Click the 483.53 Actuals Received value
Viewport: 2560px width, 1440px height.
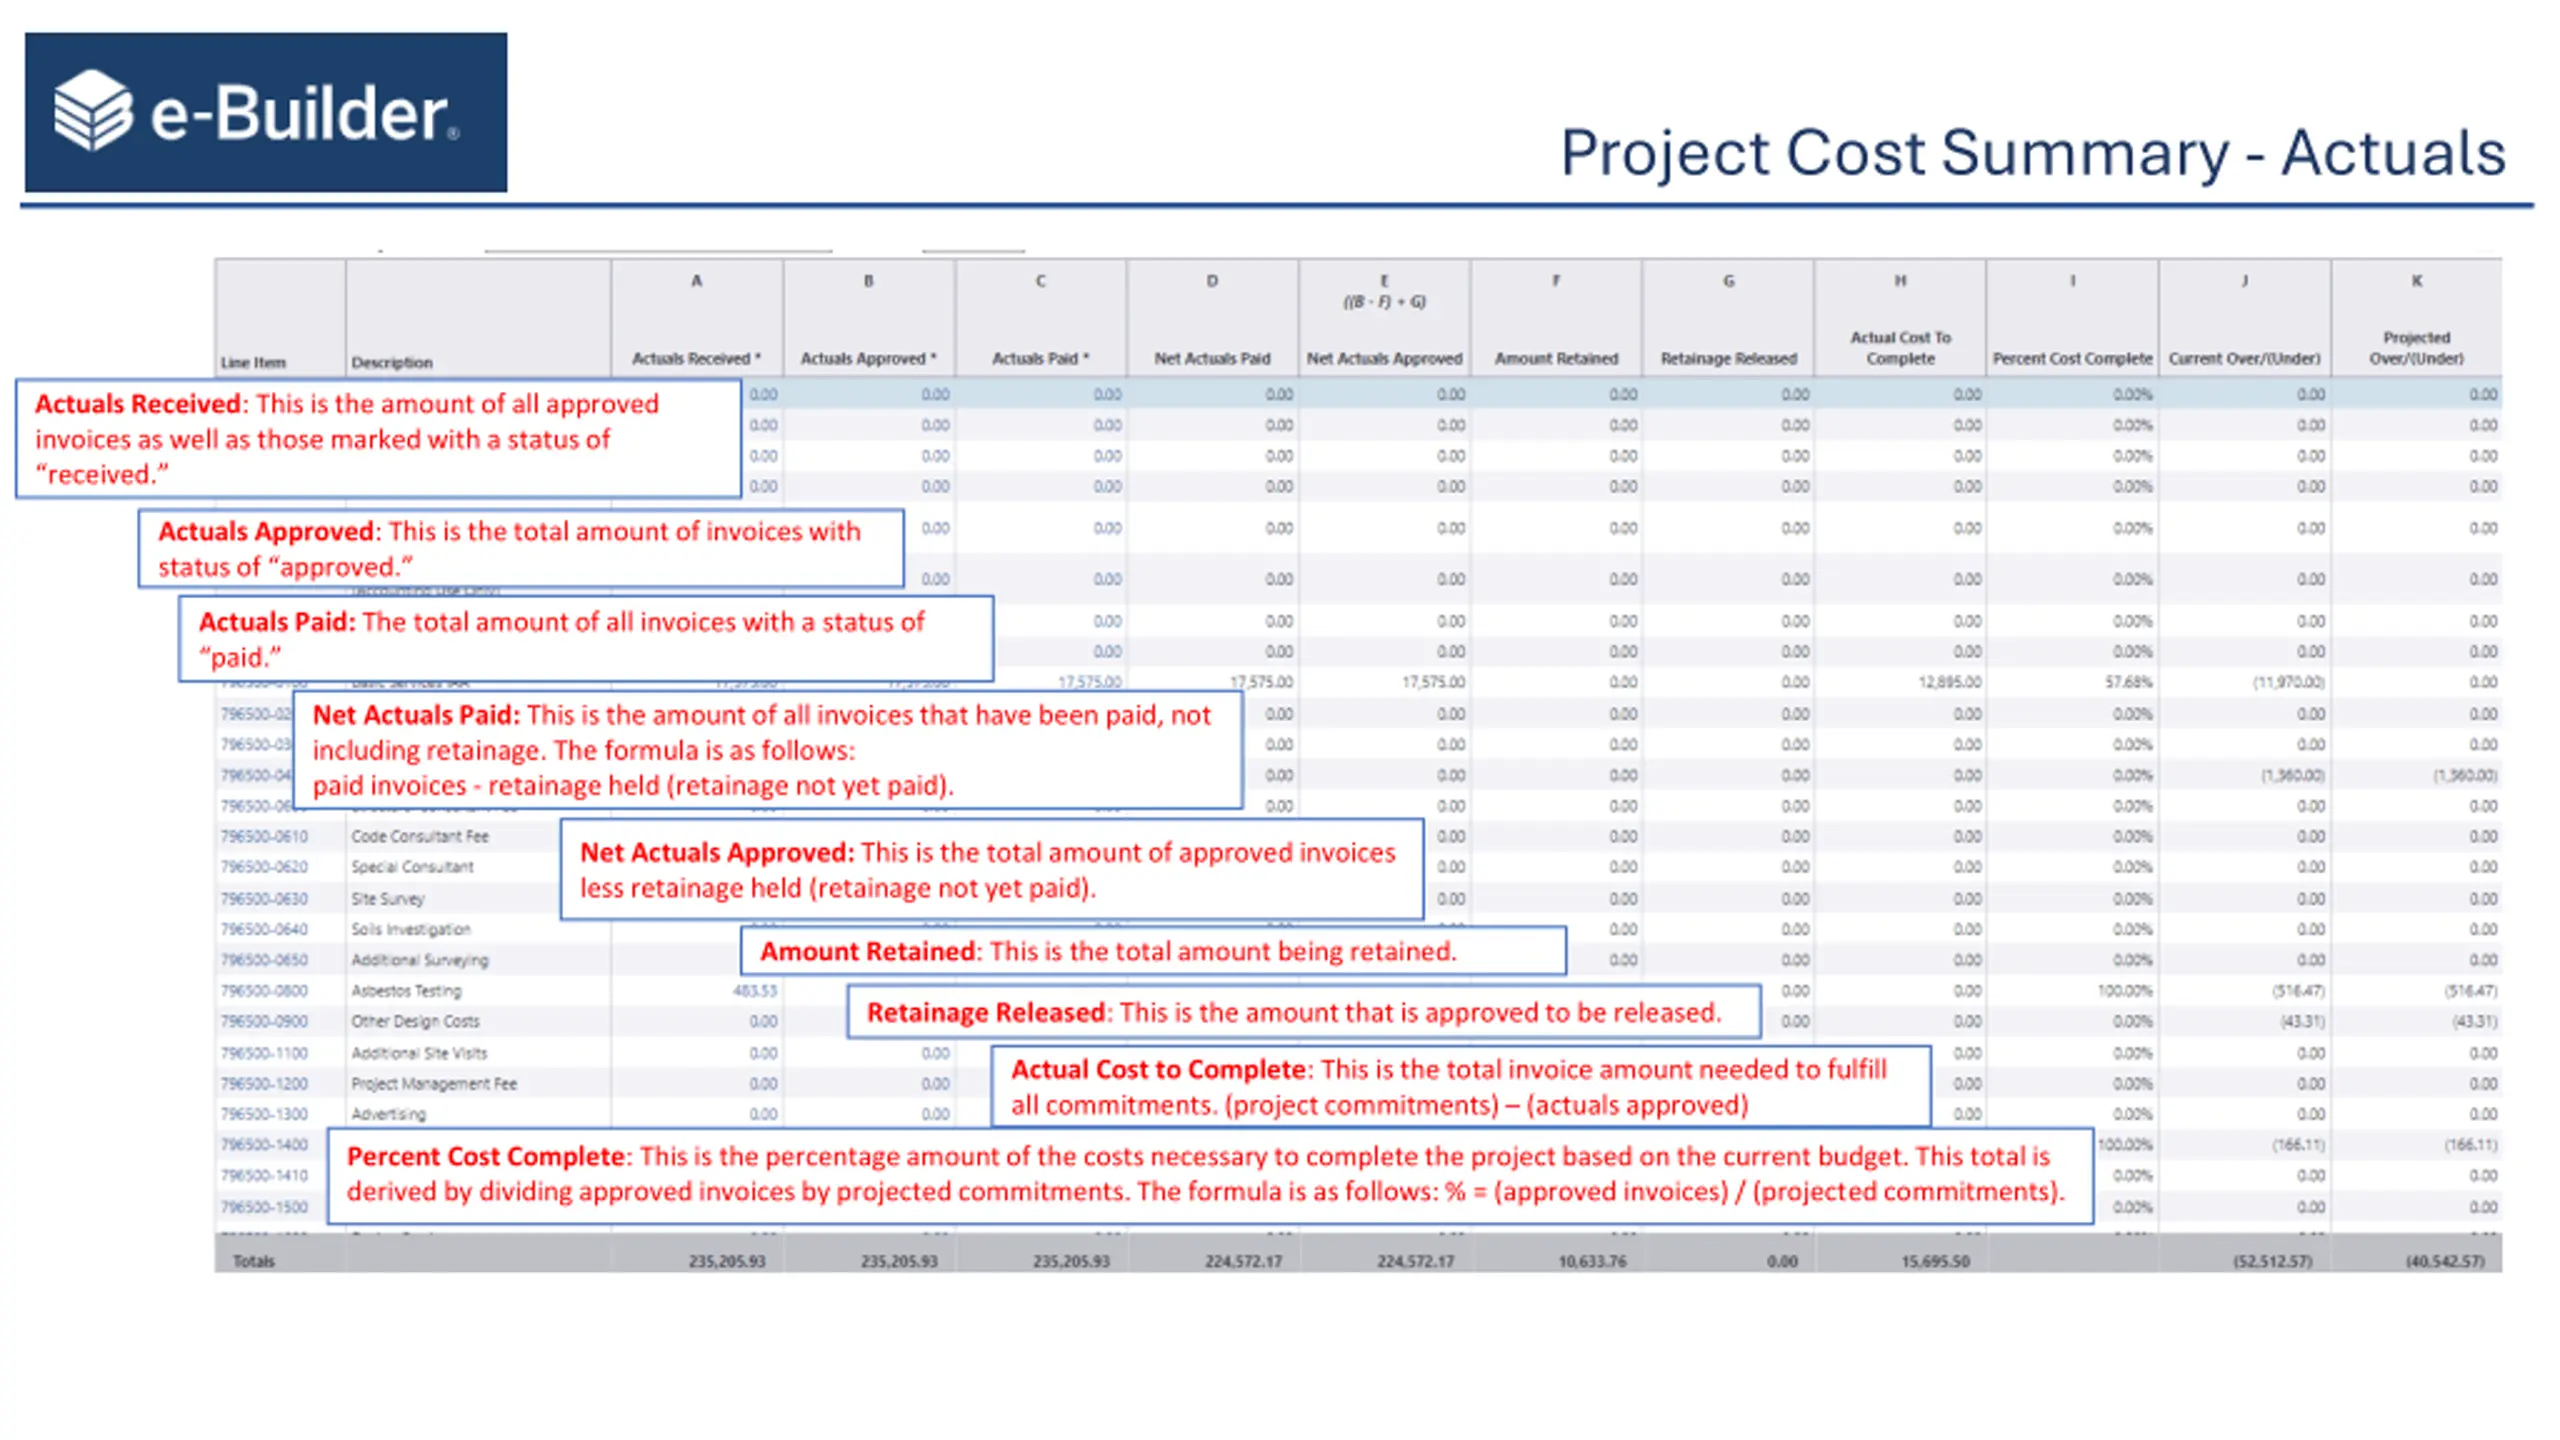coord(754,990)
